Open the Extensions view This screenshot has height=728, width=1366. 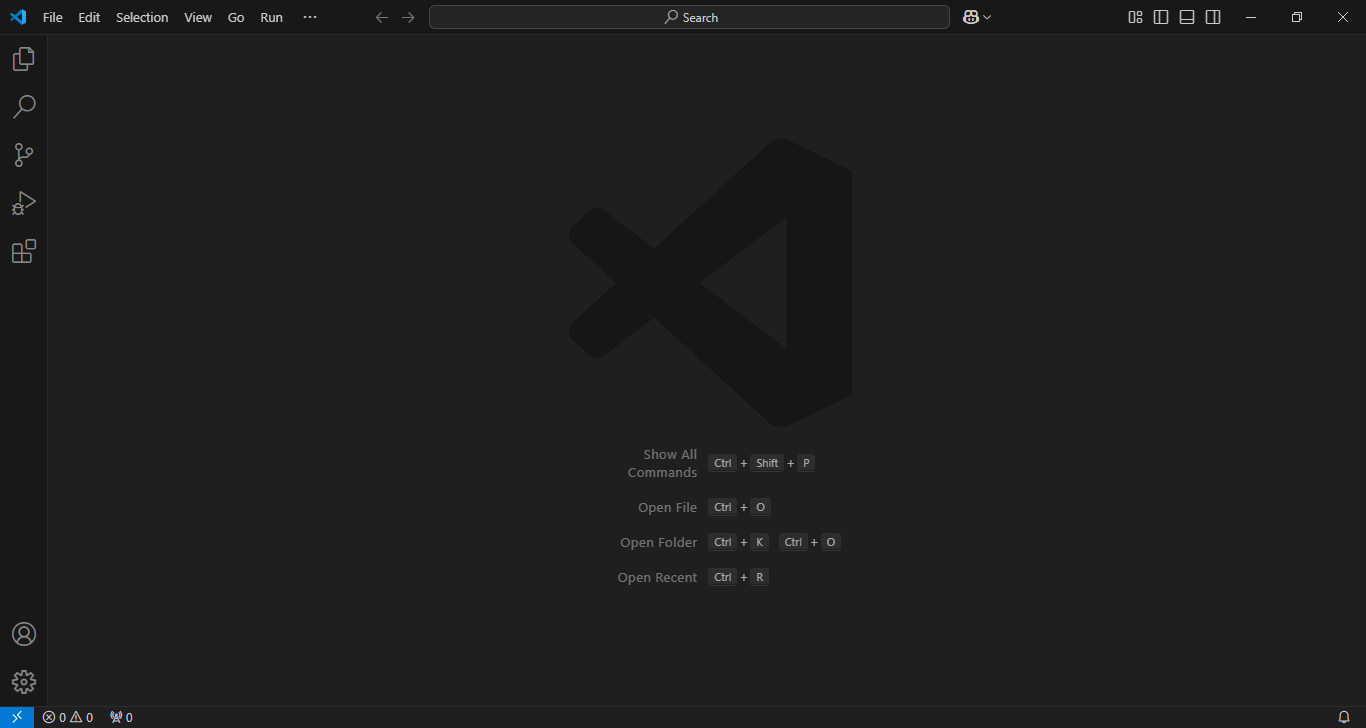(x=24, y=251)
